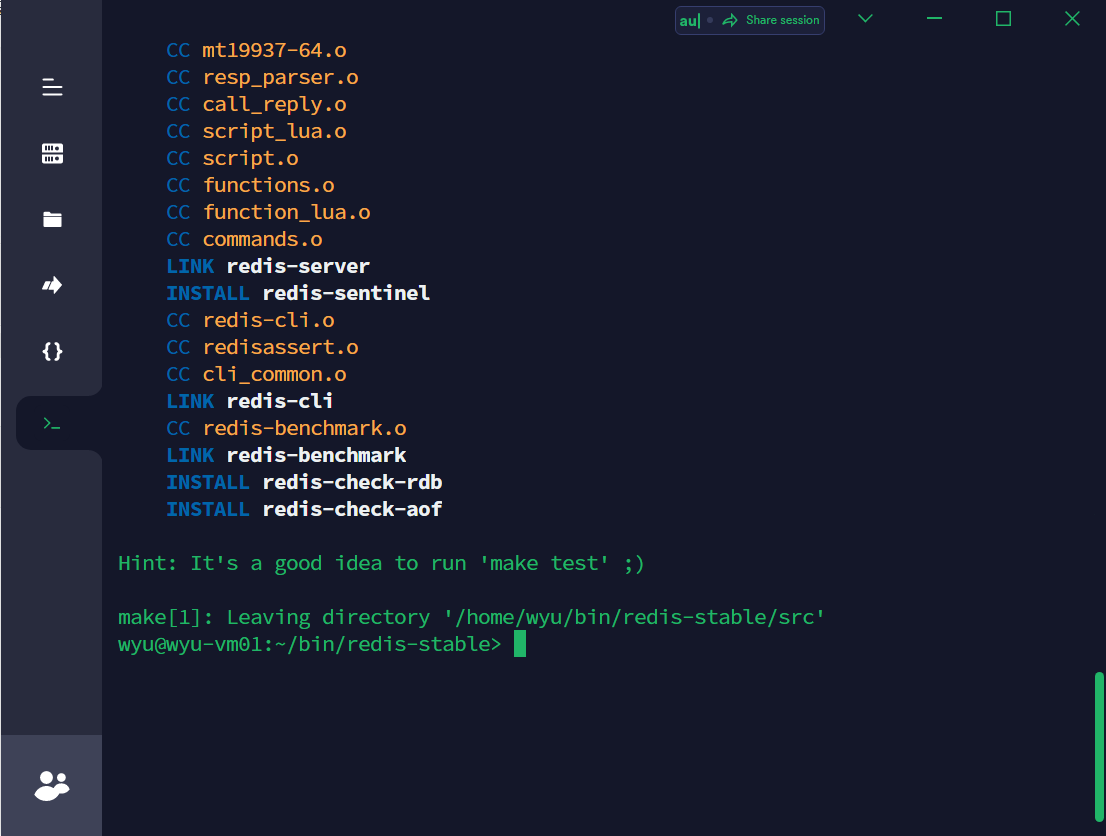1106x836 pixels.
Task: Click the green vertical scrollbar thumb
Action: click(x=1099, y=746)
